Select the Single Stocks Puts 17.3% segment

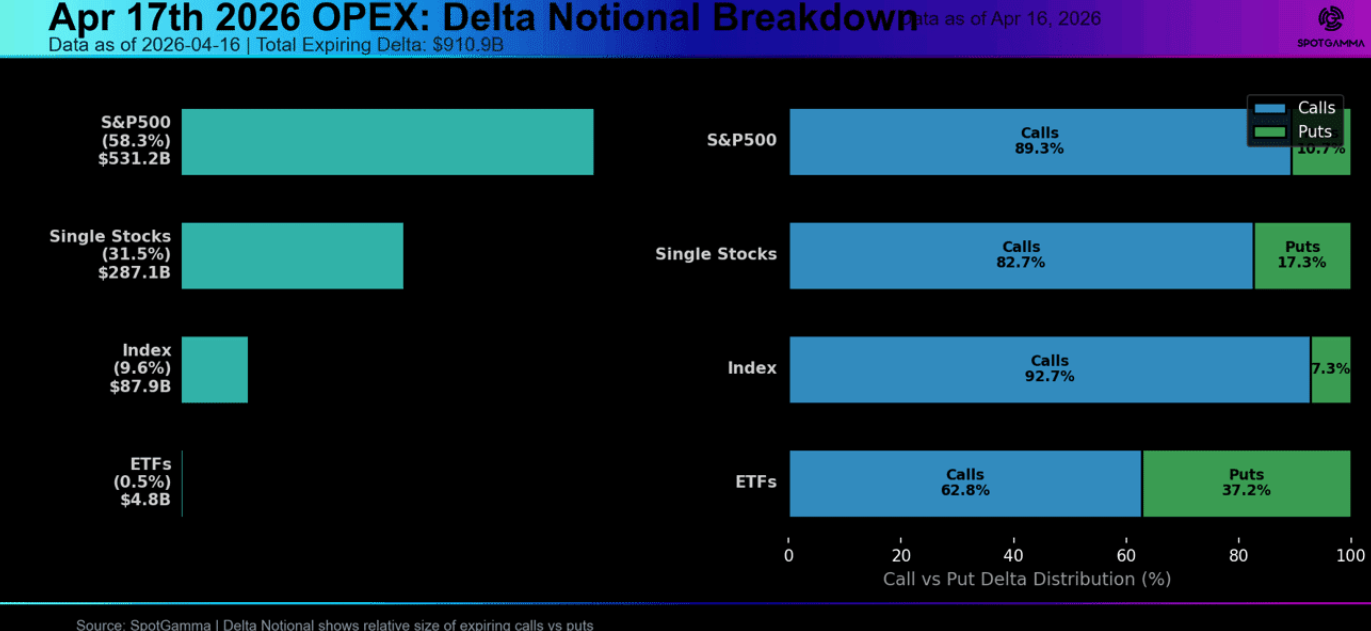pyautogui.click(x=1301, y=256)
